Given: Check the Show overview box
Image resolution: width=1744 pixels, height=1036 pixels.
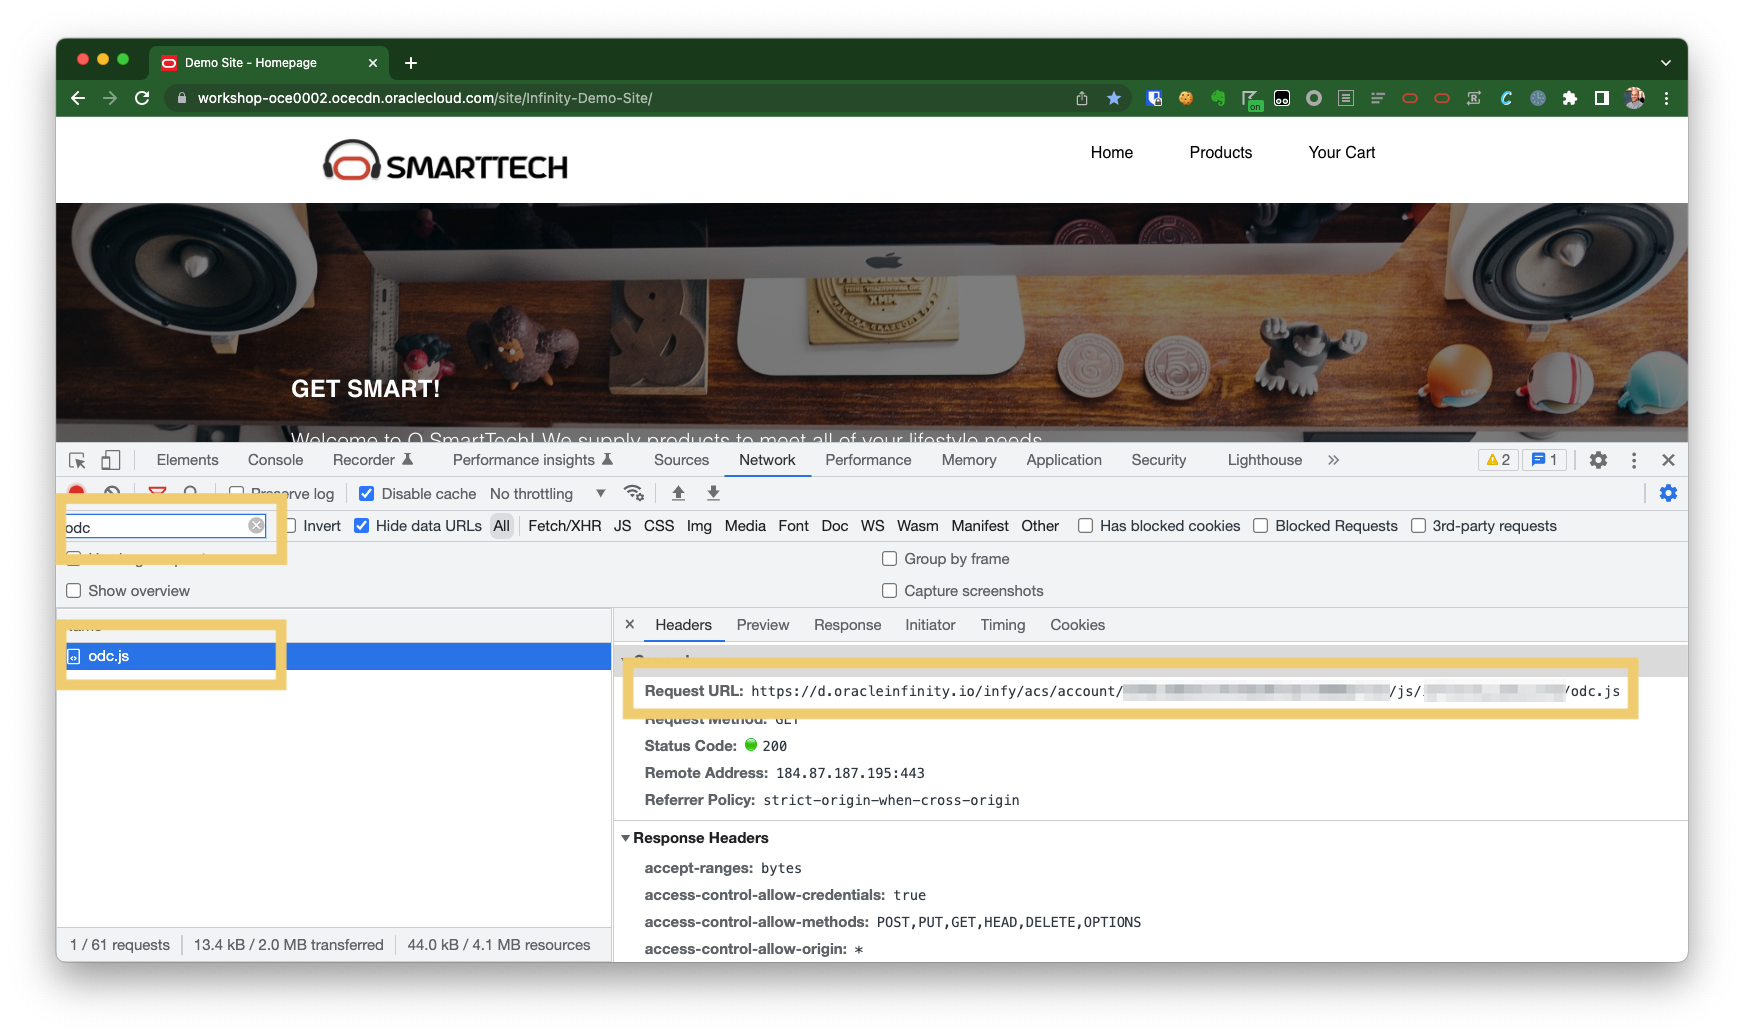Looking at the screenshot, I should tap(73, 591).
